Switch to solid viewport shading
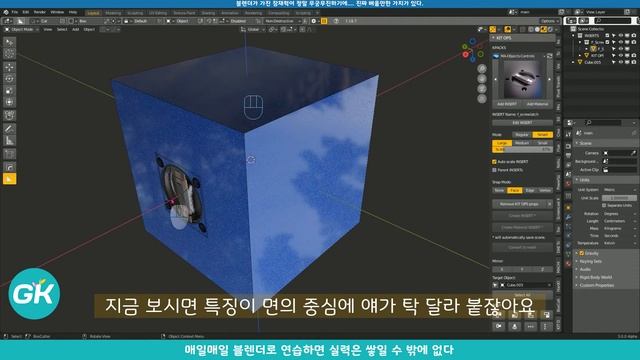The image size is (640, 360). [x=537, y=29]
